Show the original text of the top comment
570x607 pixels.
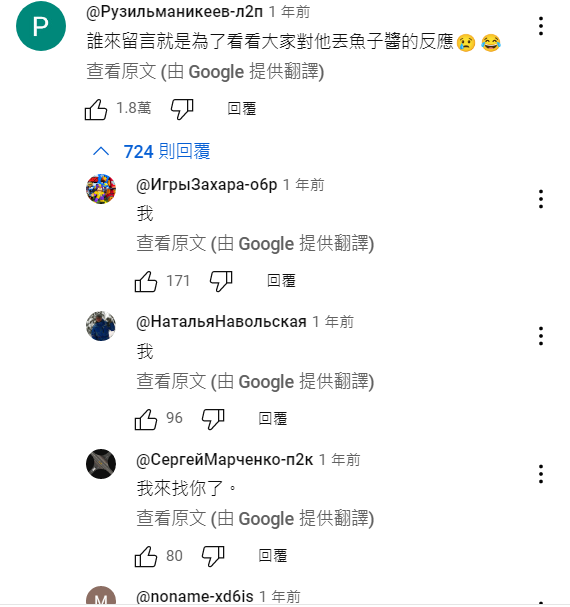(x=205, y=72)
